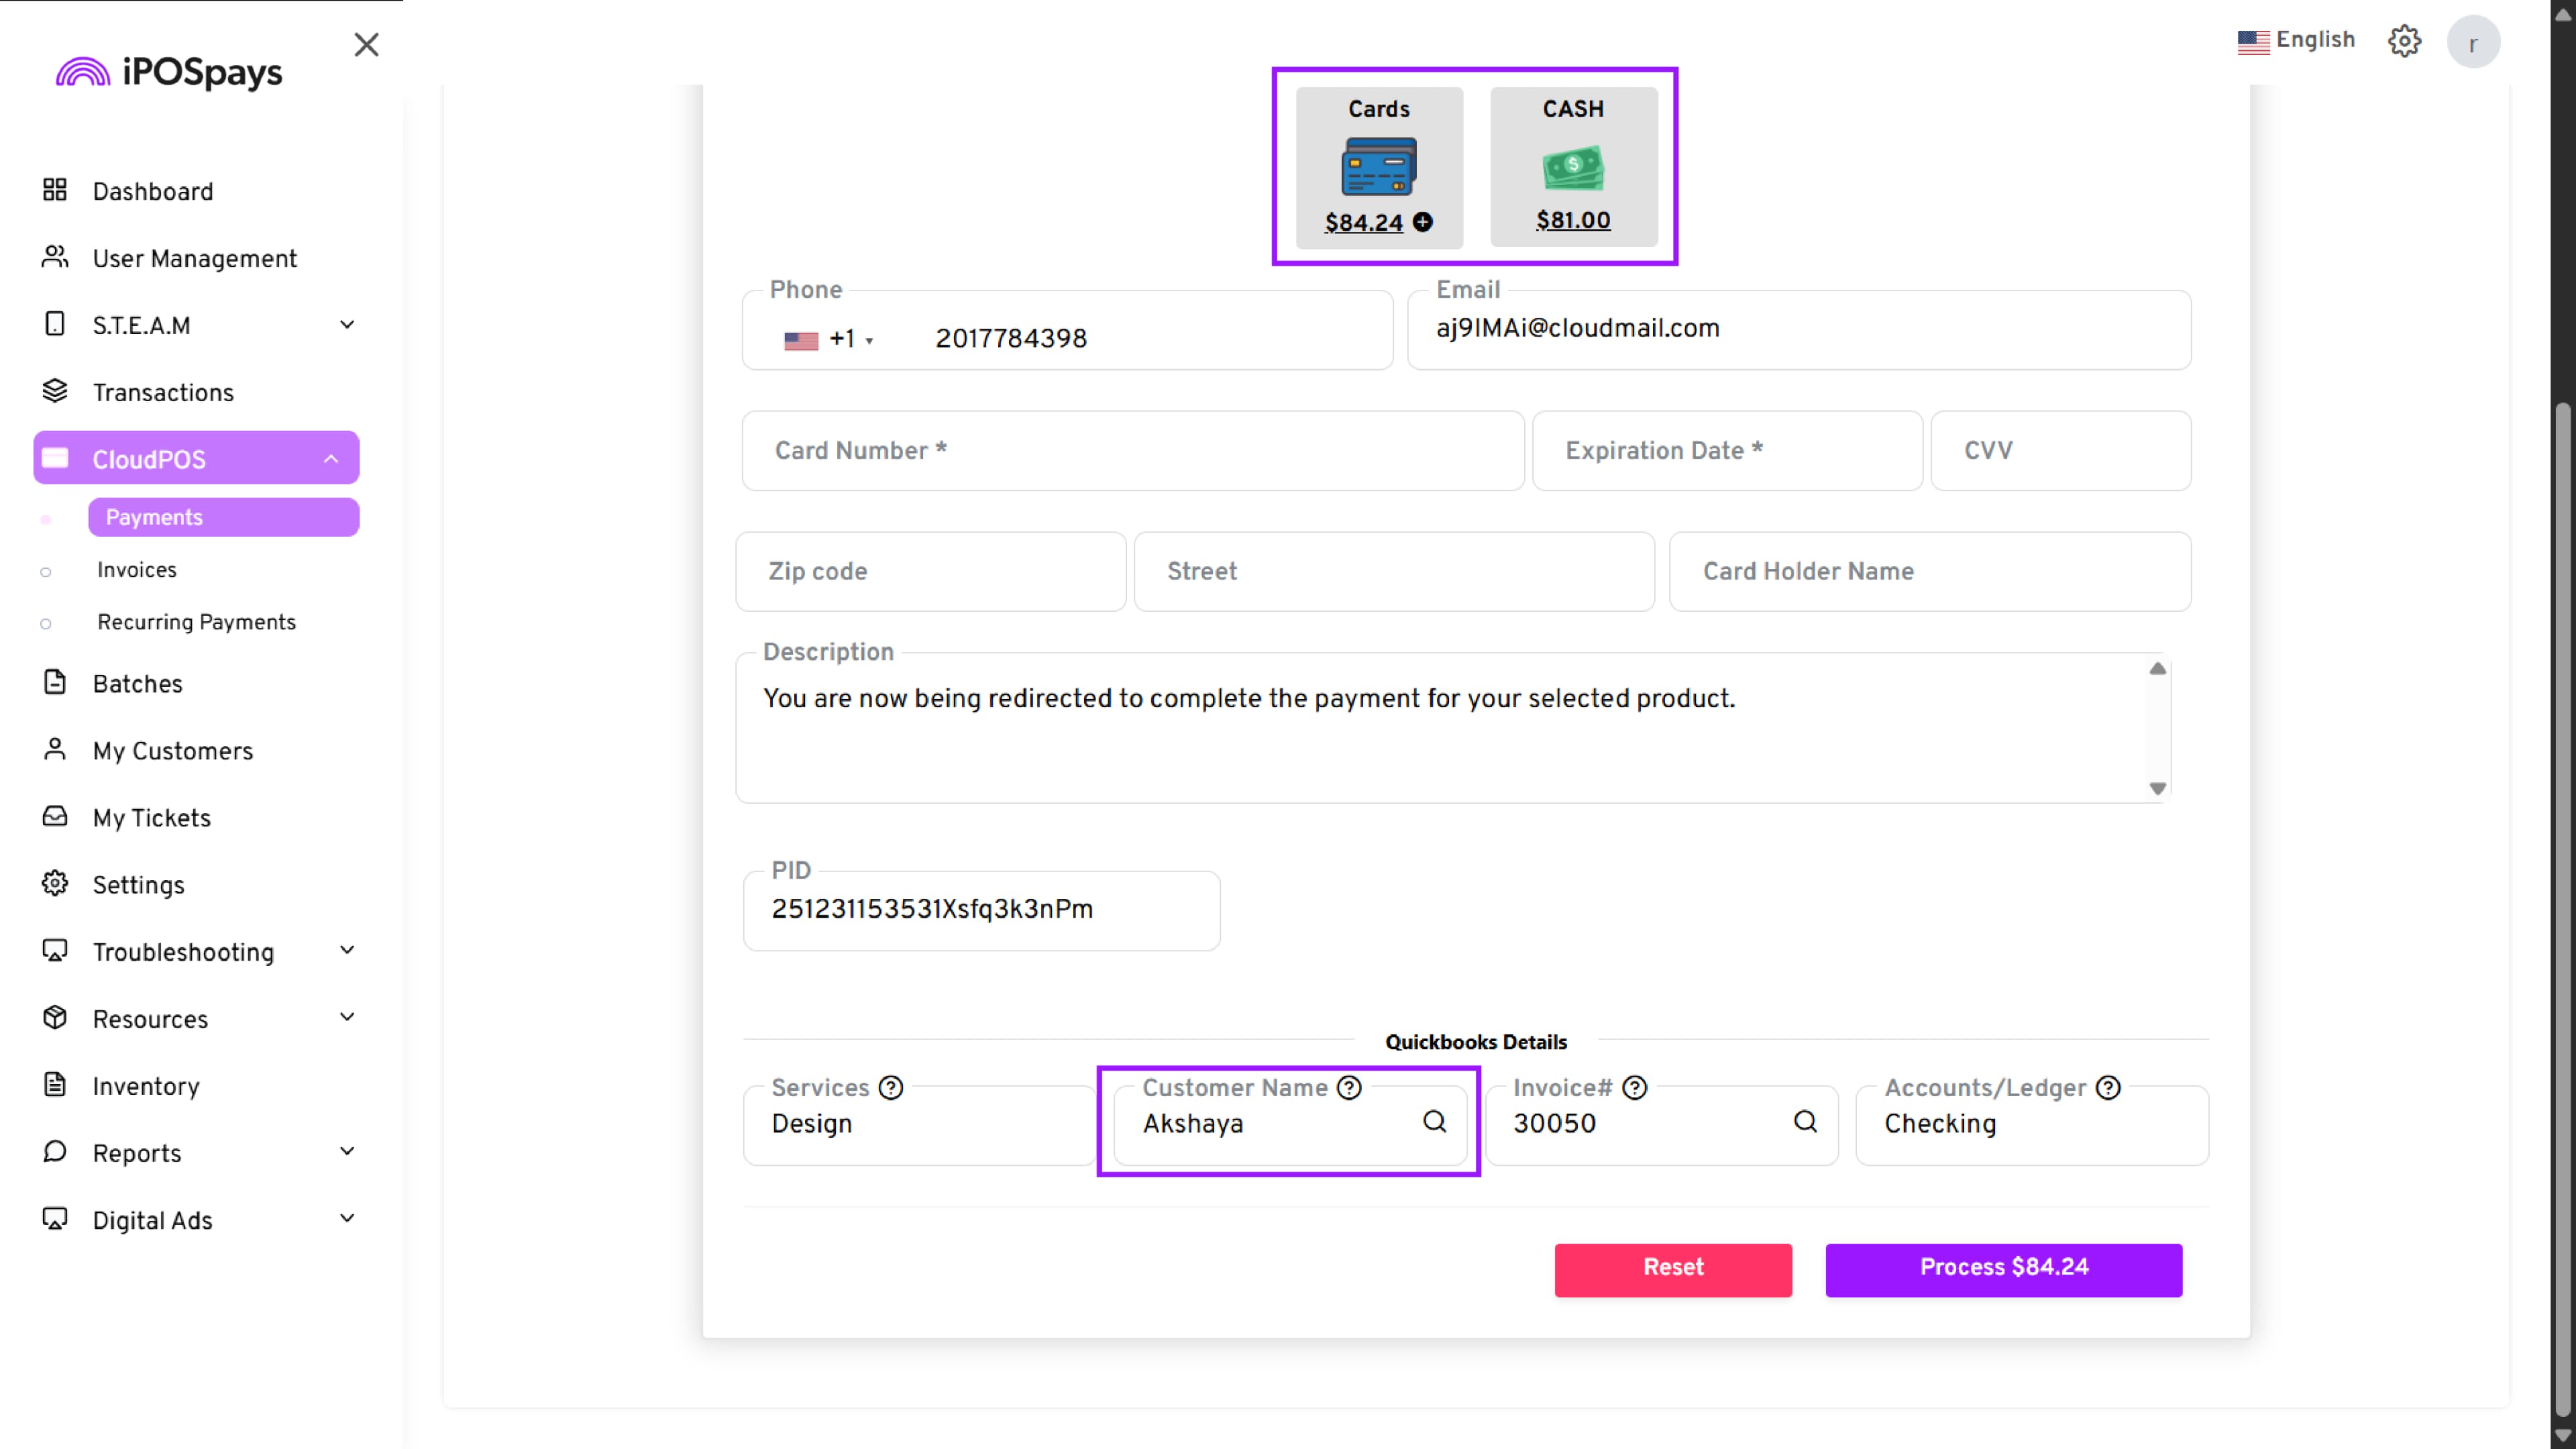Screen dimensions: 2576x1449
Task: Click the plus icon beside $84.24
Action: [x=1422, y=222]
